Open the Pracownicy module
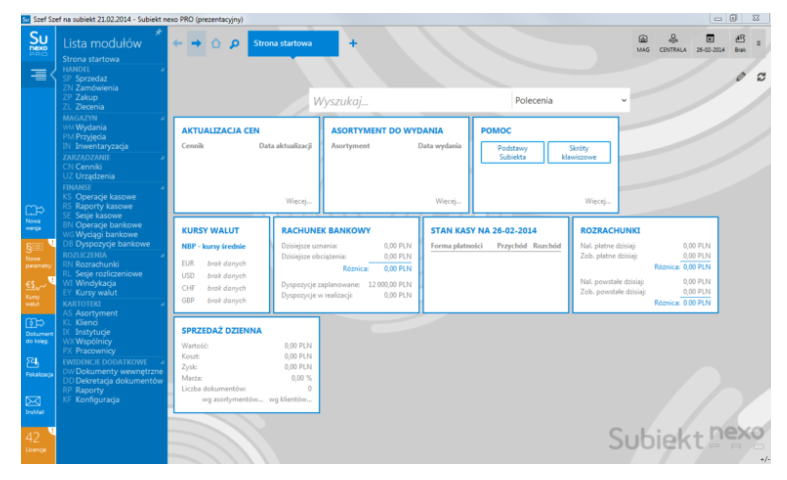 [95, 351]
